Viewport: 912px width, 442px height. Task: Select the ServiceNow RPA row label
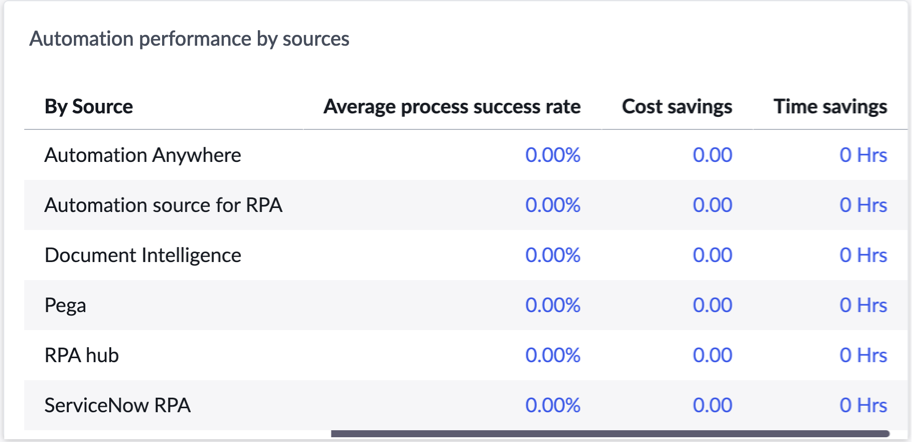(x=117, y=405)
